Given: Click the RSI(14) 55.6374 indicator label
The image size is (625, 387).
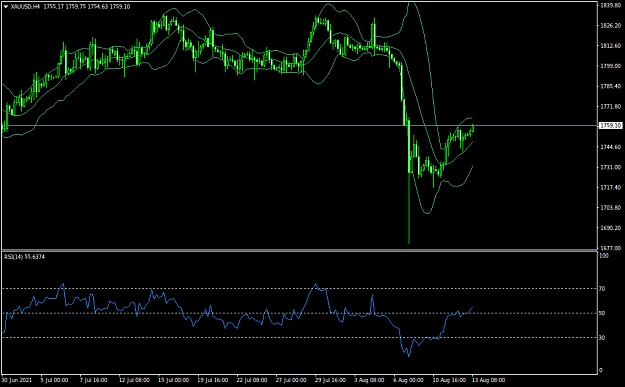Looking at the screenshot, I should [x=24, y=257].
